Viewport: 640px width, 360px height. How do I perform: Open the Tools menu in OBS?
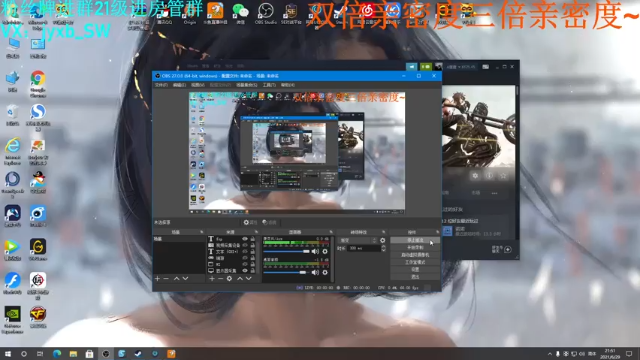269,85
